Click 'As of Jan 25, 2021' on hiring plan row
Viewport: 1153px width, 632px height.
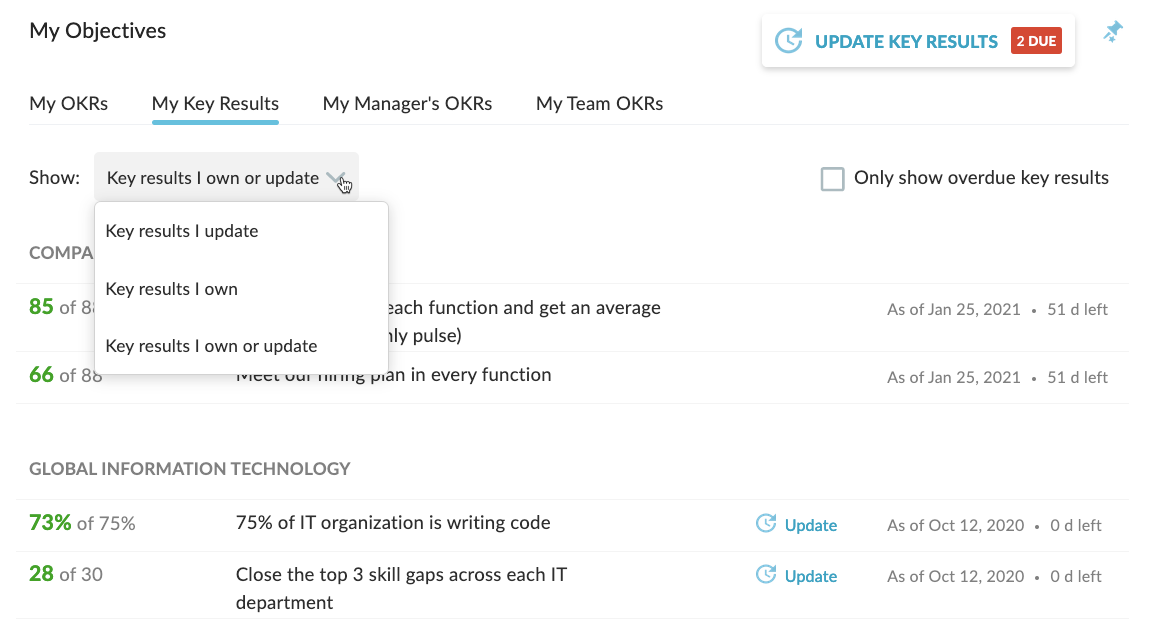pos(954,377)
